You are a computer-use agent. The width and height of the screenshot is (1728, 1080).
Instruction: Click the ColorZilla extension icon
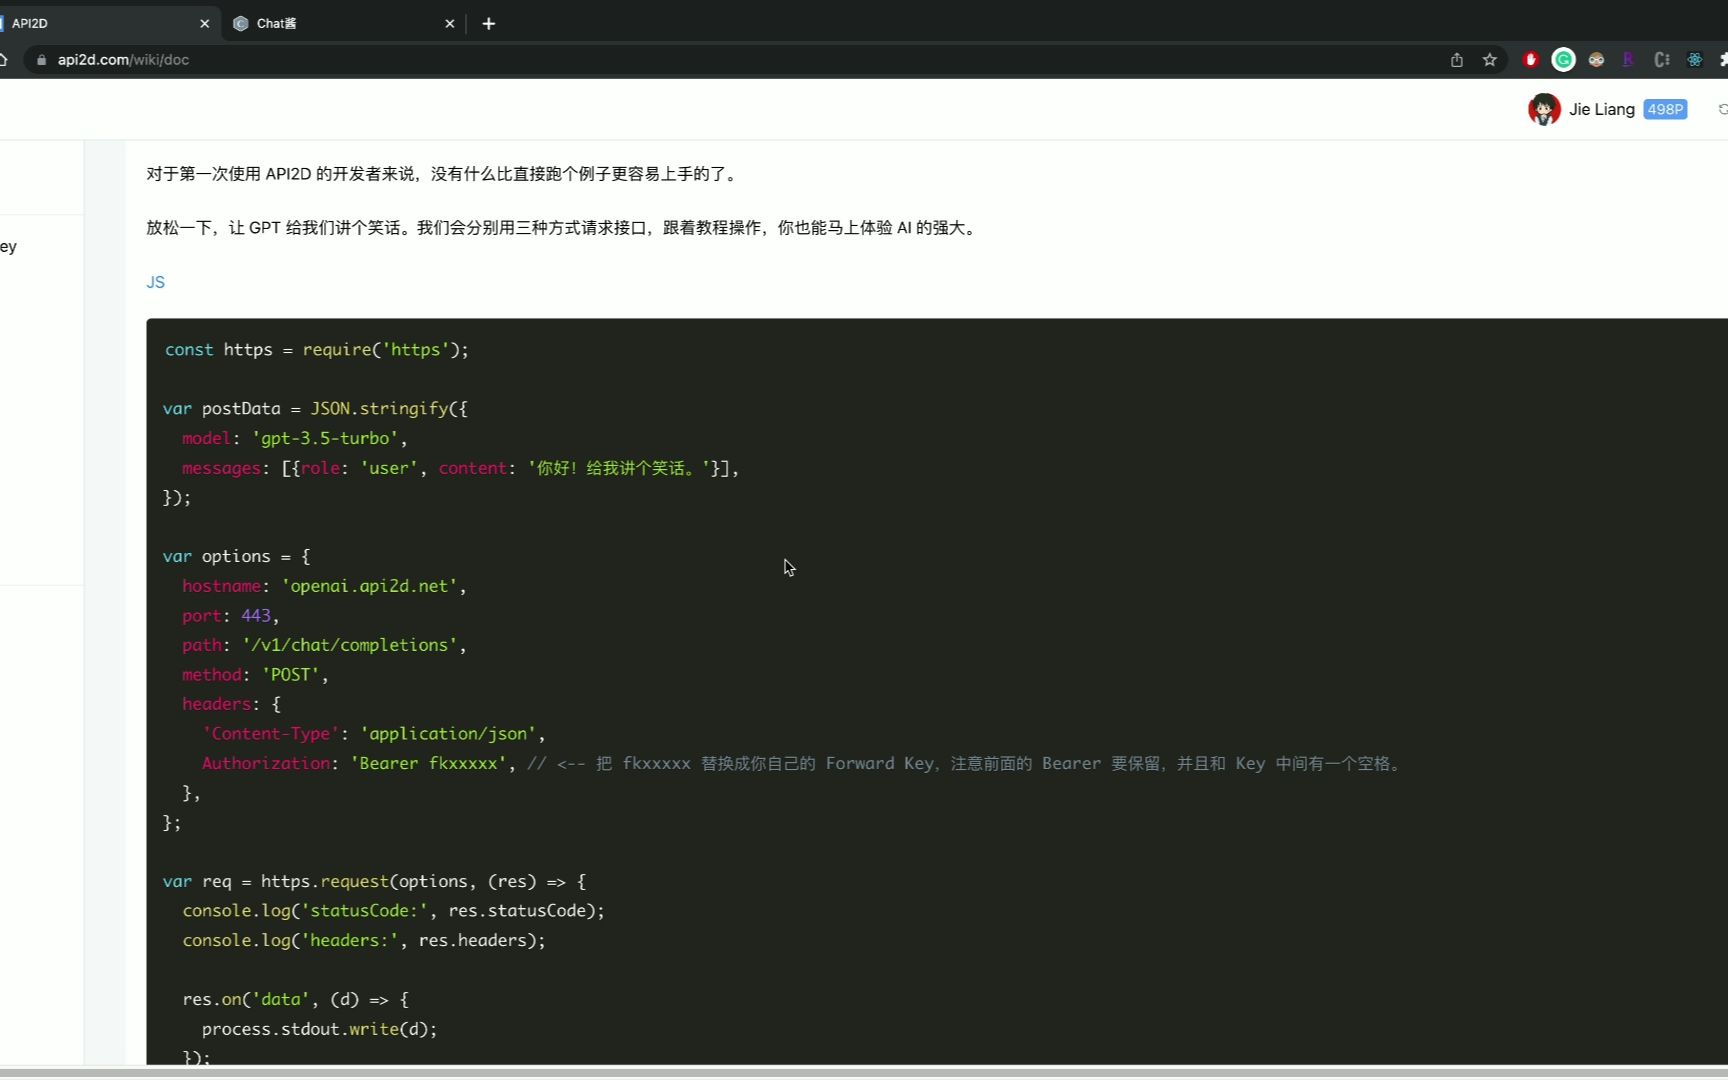(x=1661, y=60)
